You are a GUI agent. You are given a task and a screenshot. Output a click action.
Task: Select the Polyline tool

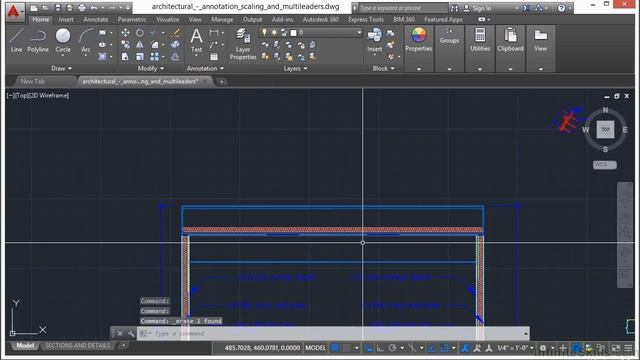point(38,40)
